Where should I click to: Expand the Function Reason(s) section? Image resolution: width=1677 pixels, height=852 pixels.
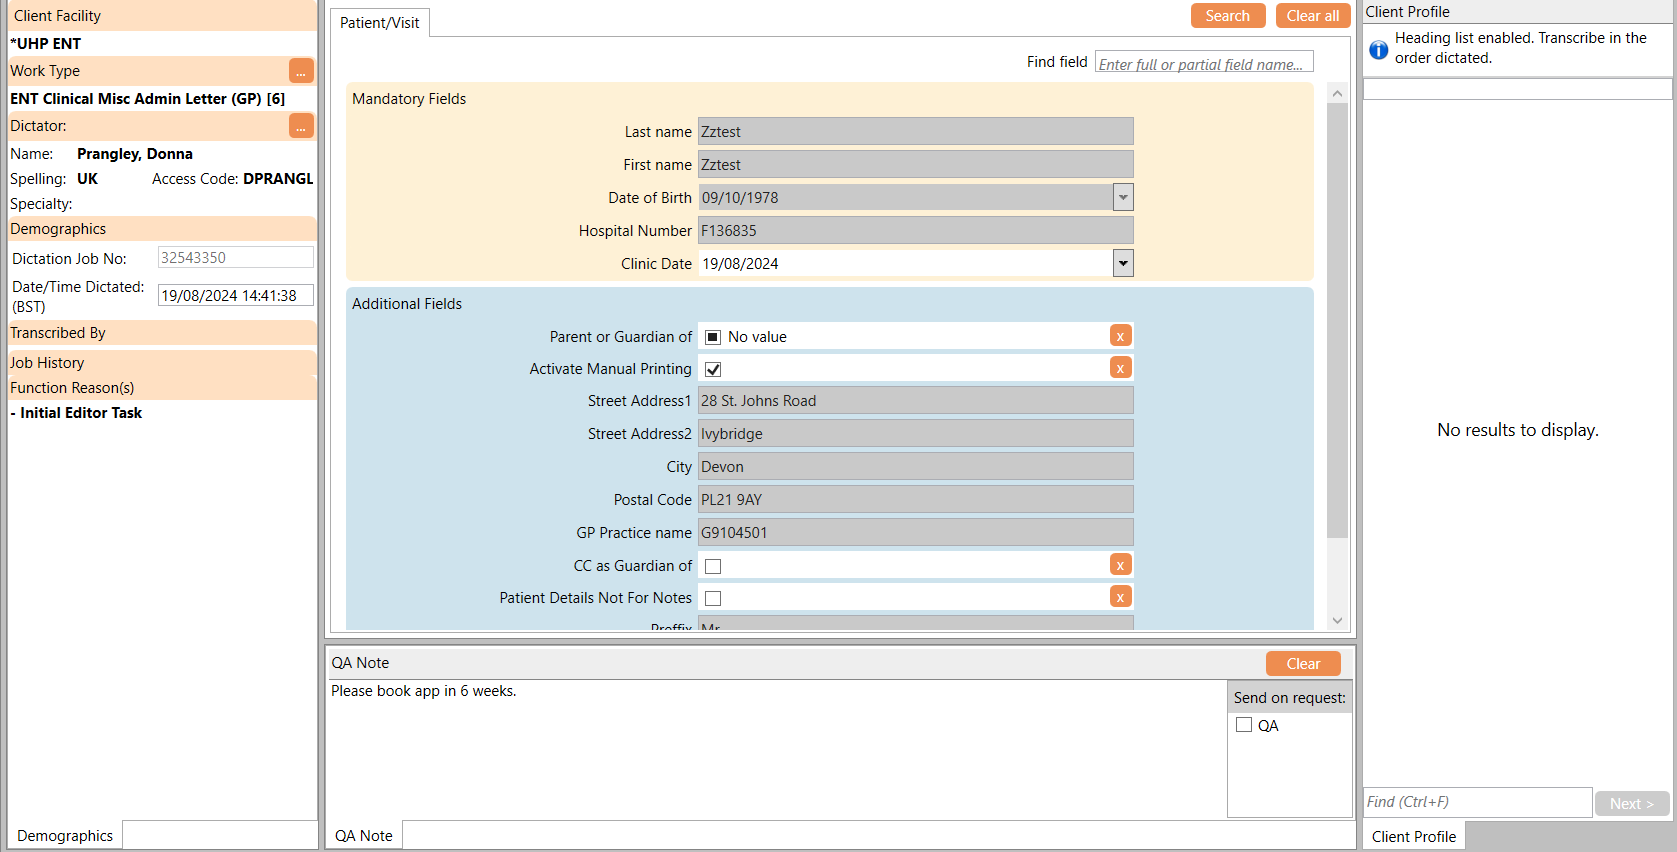tap(162, 388)
